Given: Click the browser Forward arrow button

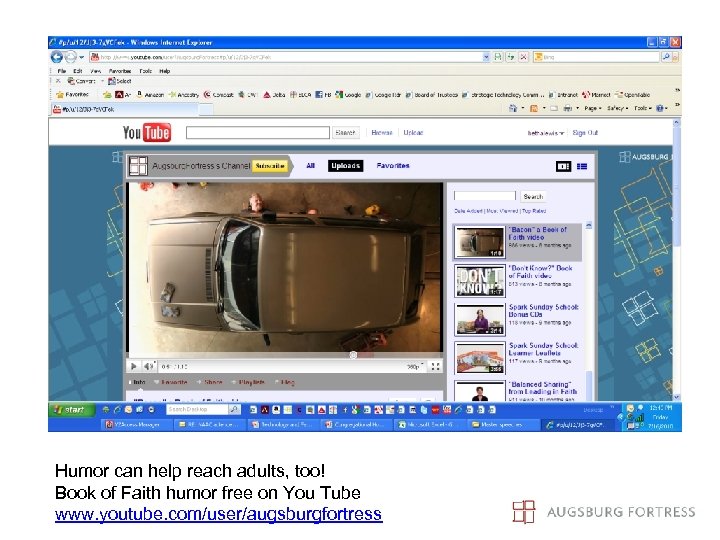Looking at the screenshot, I should [70, 57].
